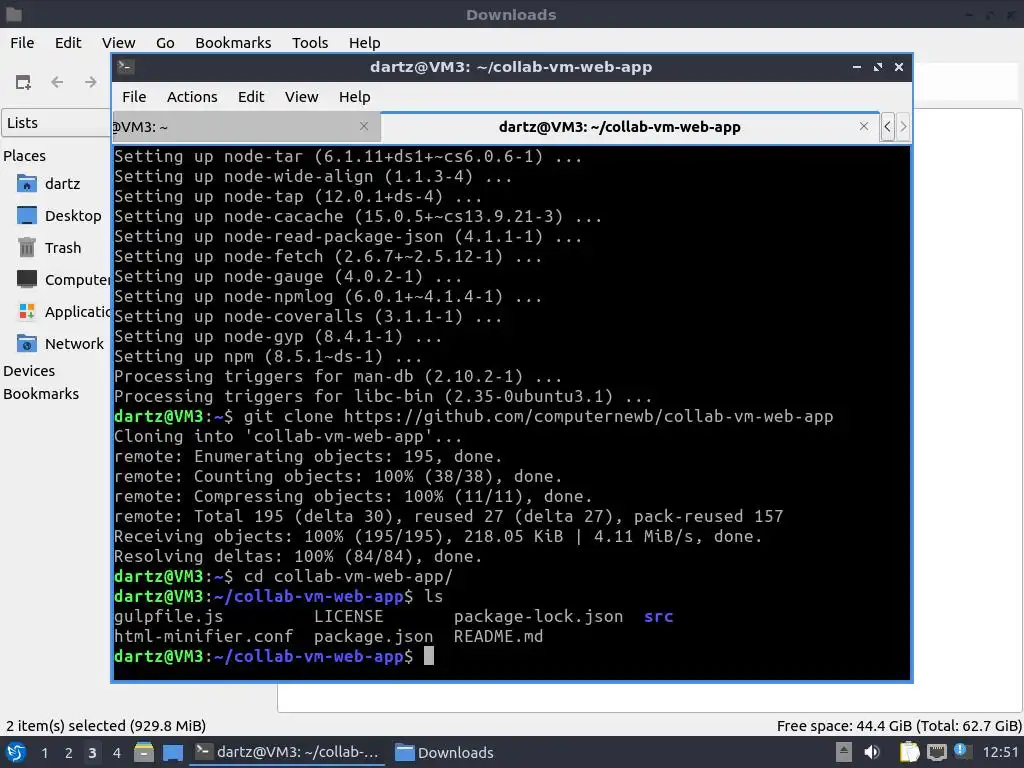This screenshot has height=768, width=1024.
Task: Open the terminal's Help menu
Action: 355,97
